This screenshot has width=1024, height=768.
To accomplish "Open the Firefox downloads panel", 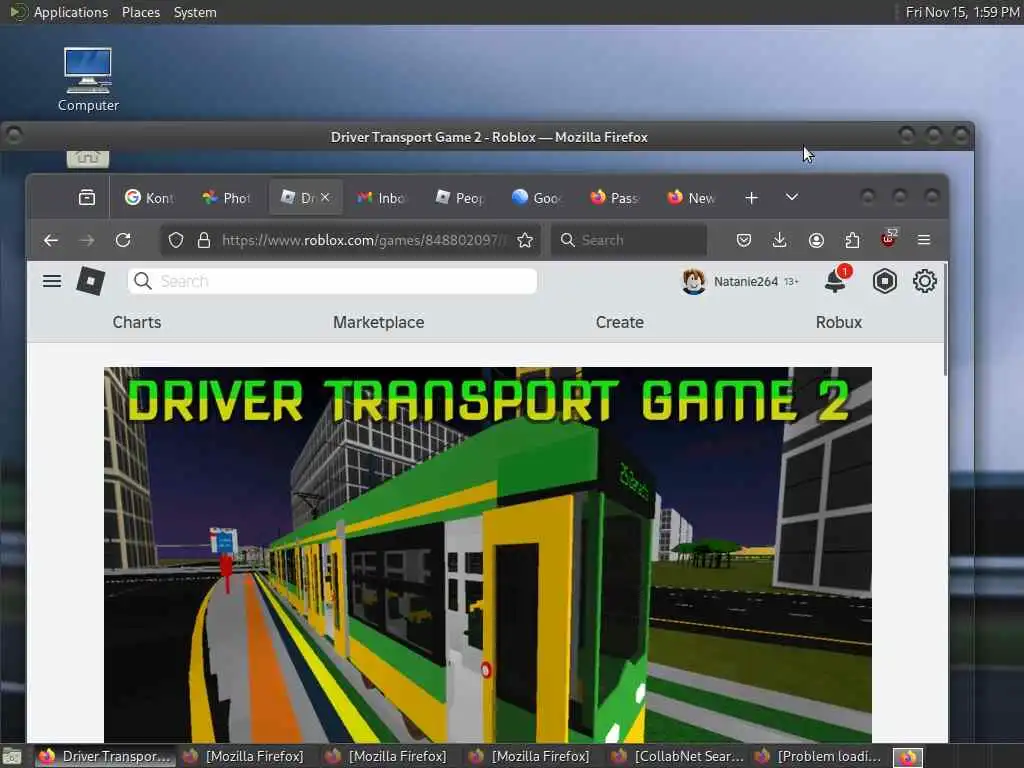I will 779,240.
